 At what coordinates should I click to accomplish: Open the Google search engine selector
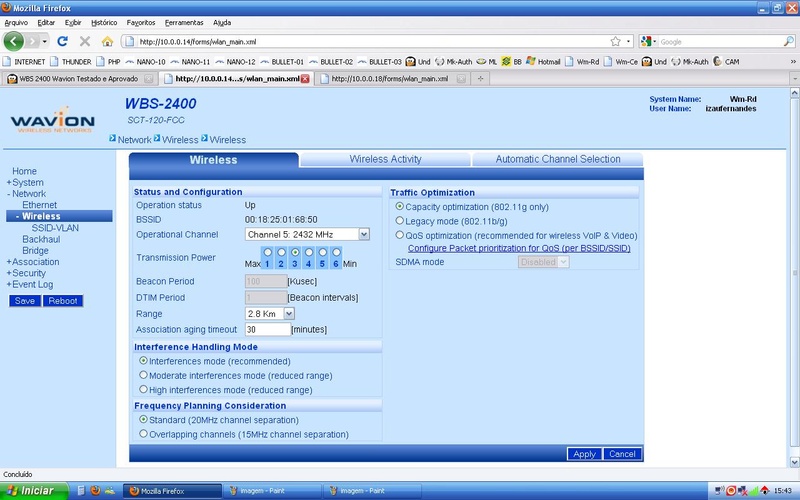point(648,41)
